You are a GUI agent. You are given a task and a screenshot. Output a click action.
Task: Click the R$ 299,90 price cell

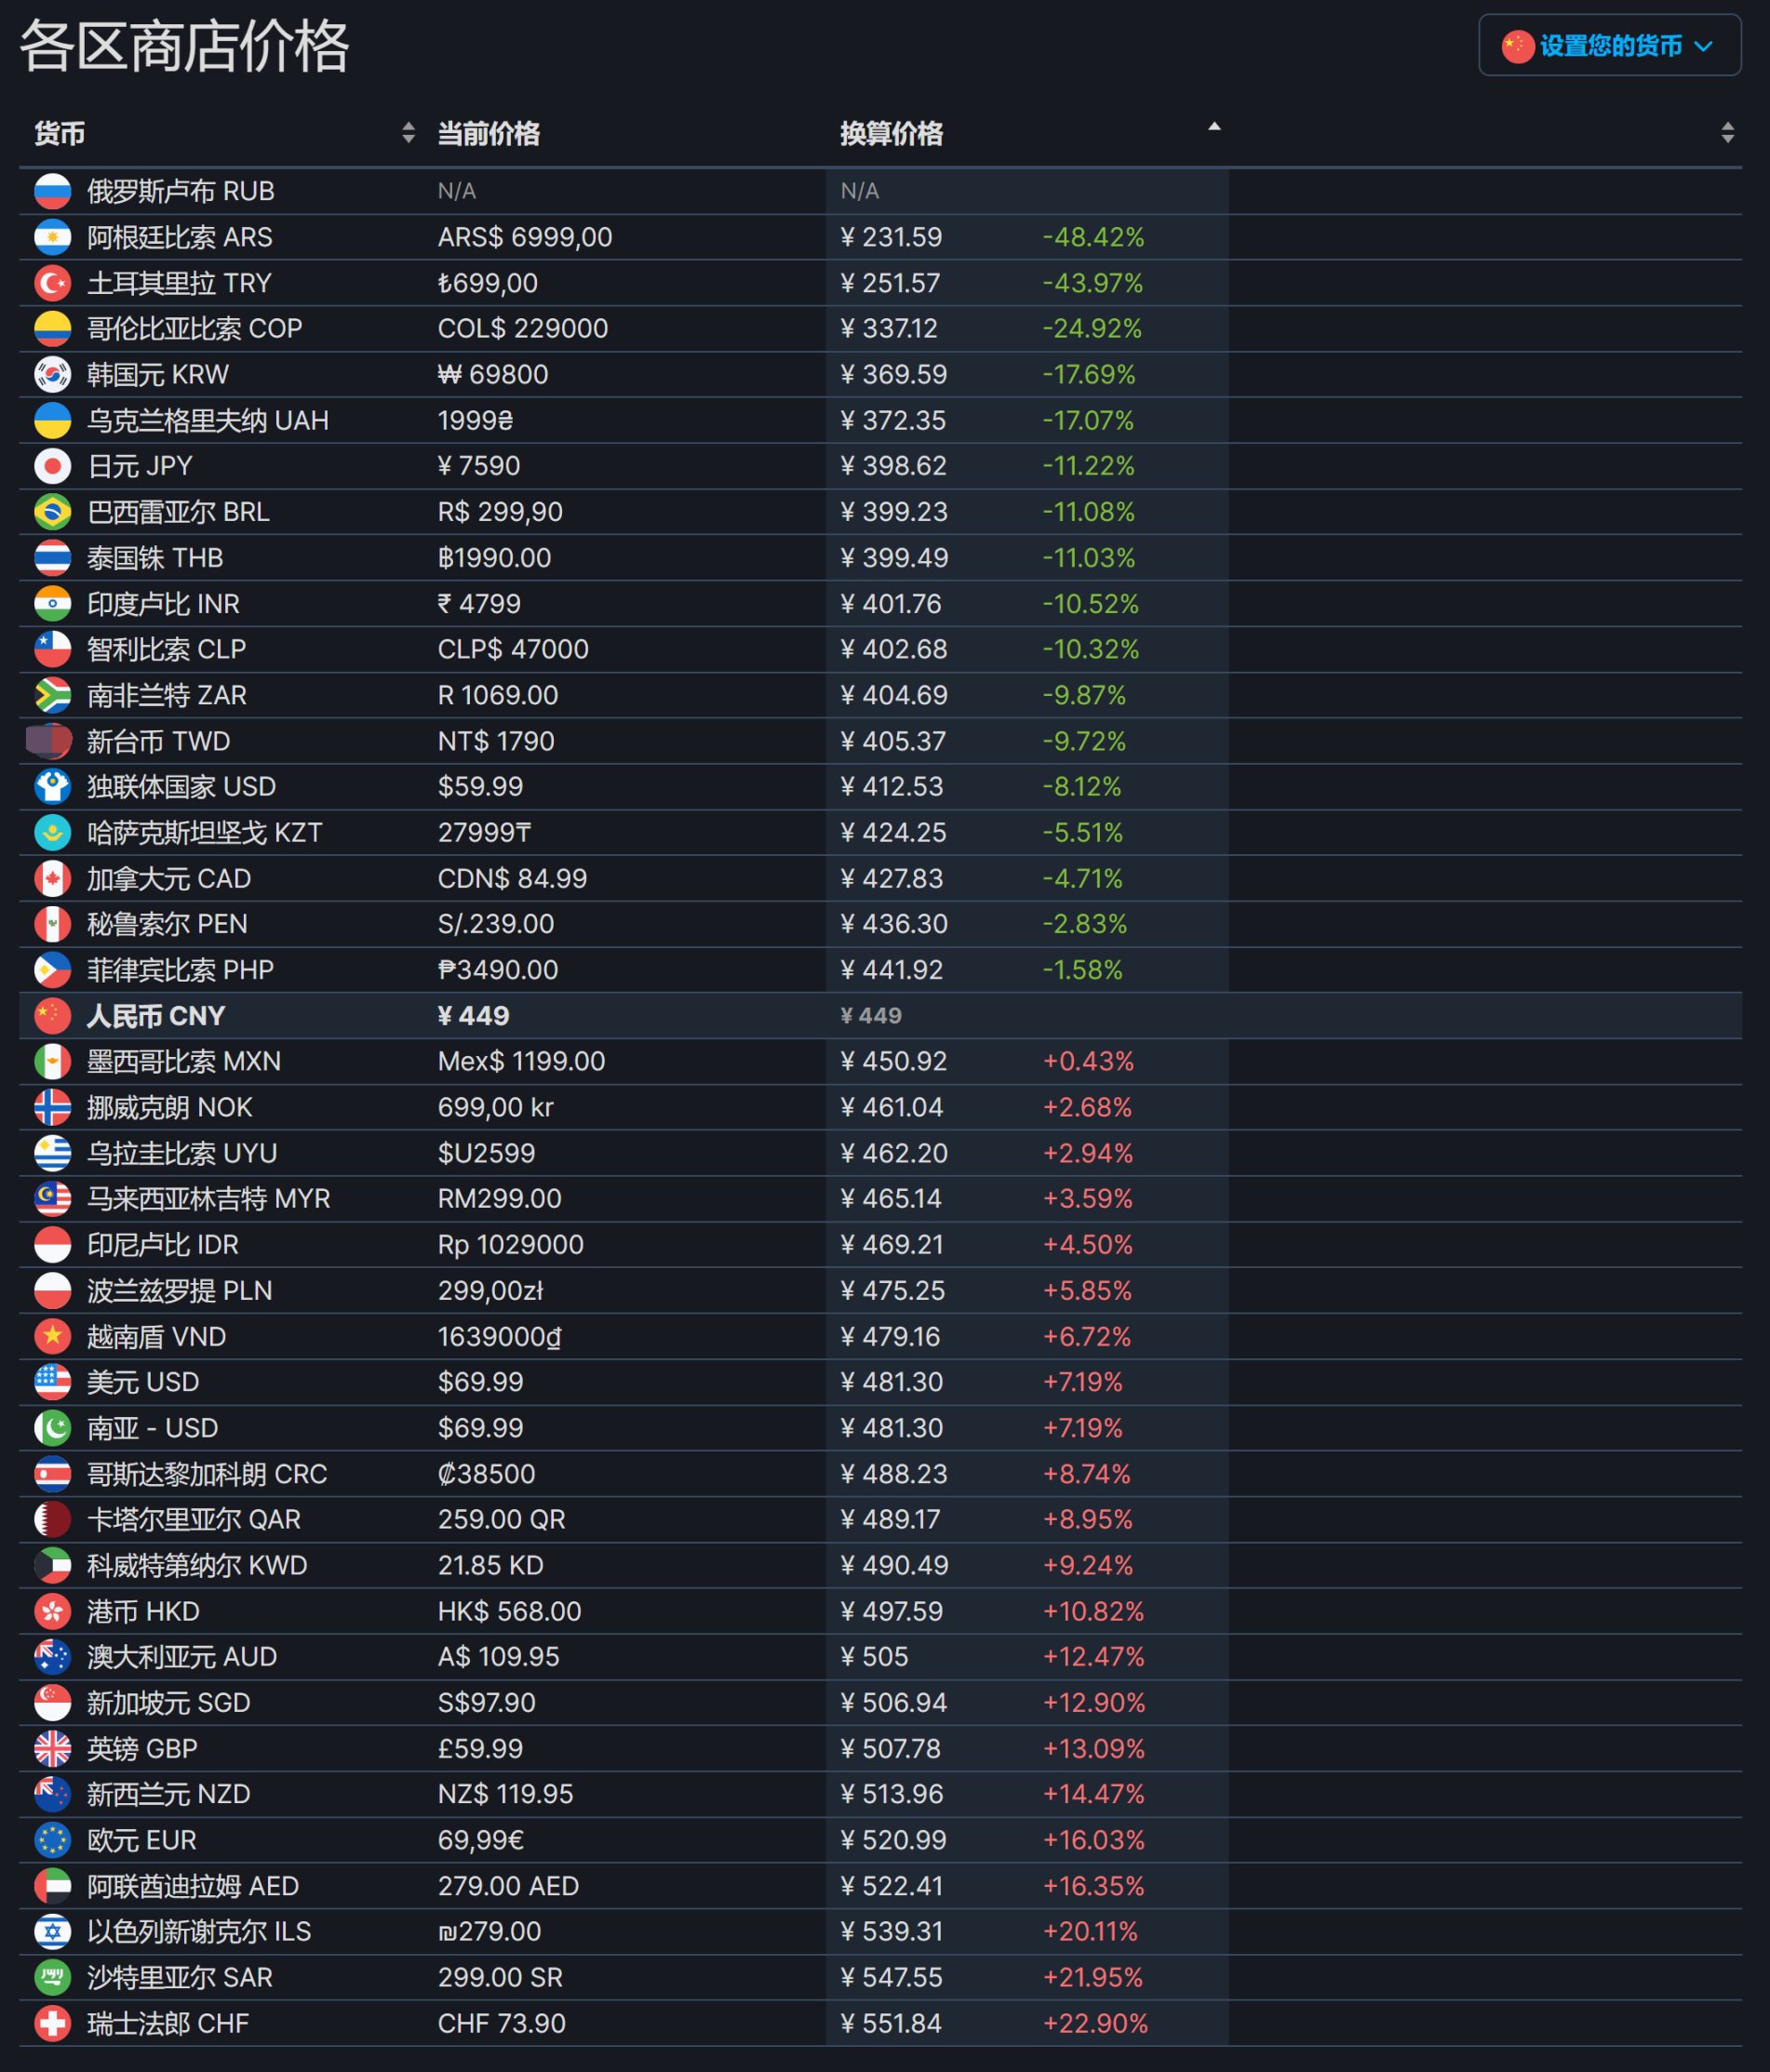pyautogui.click(x=500, y=512)
